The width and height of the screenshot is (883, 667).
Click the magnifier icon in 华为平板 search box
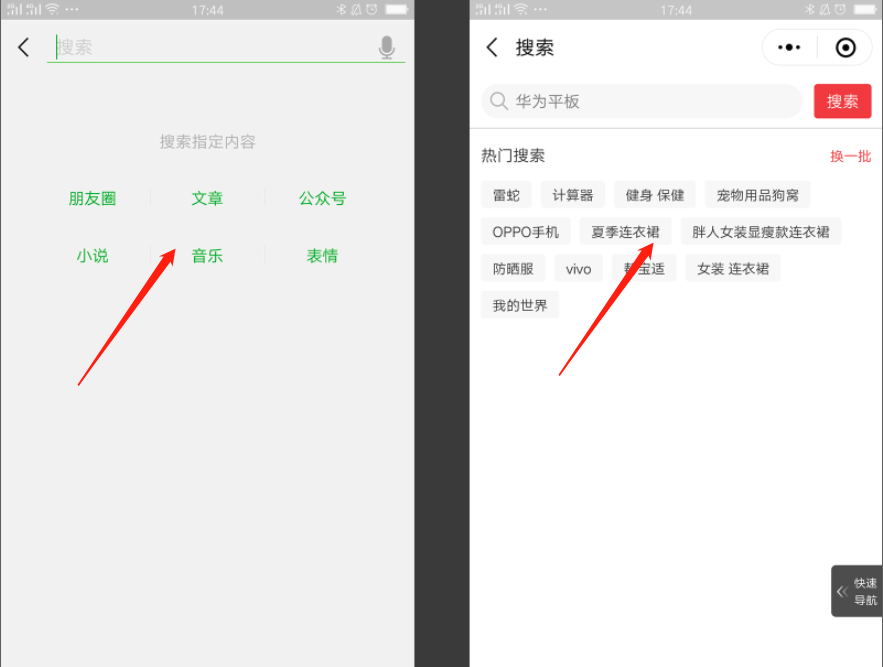[x=499, y=101]
